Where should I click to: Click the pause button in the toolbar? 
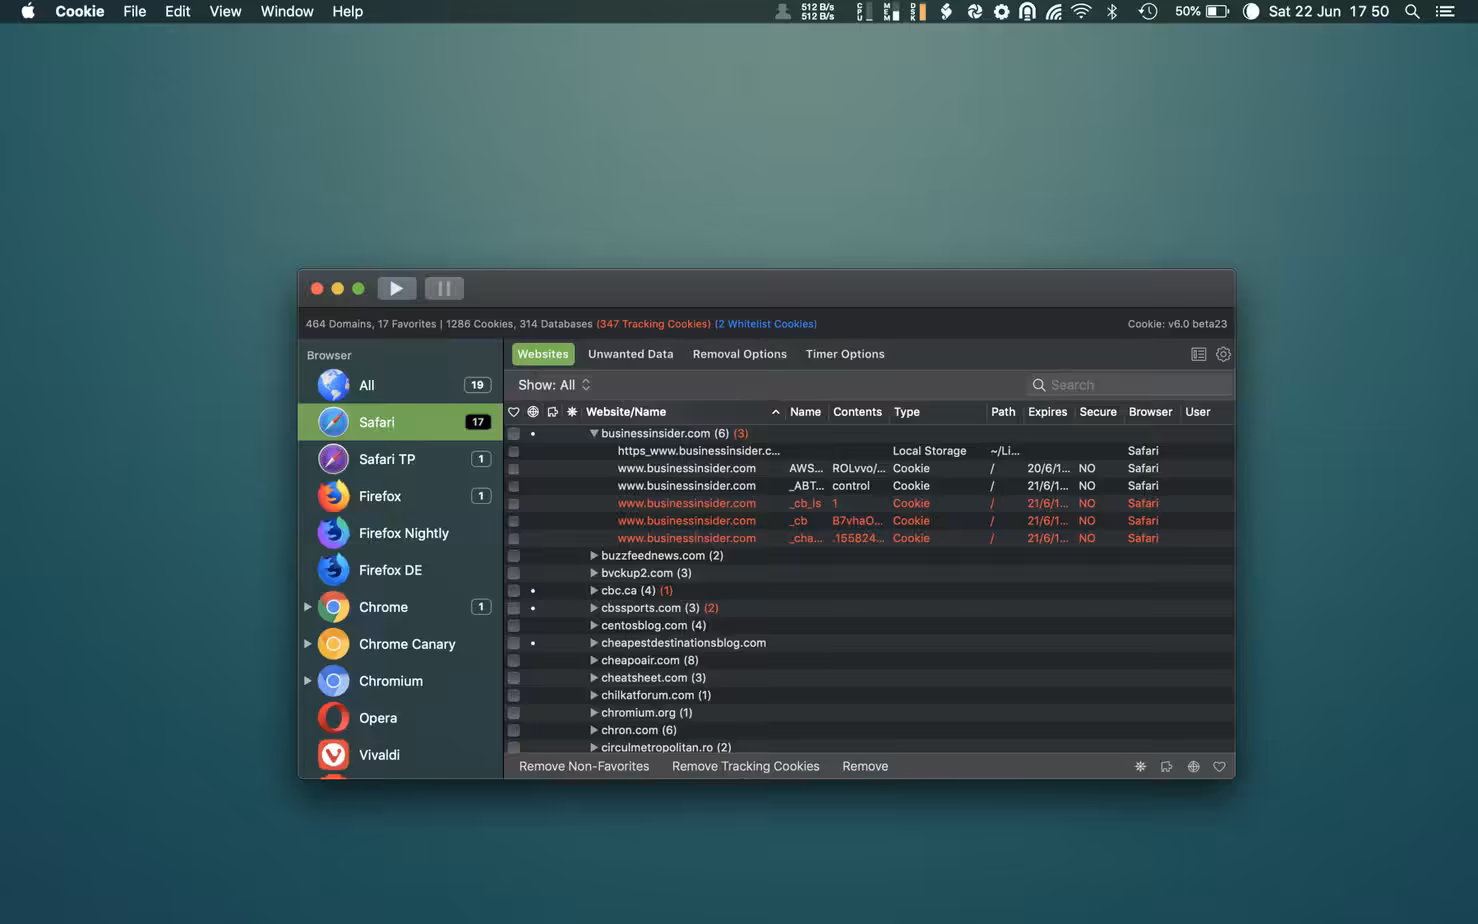444,288
